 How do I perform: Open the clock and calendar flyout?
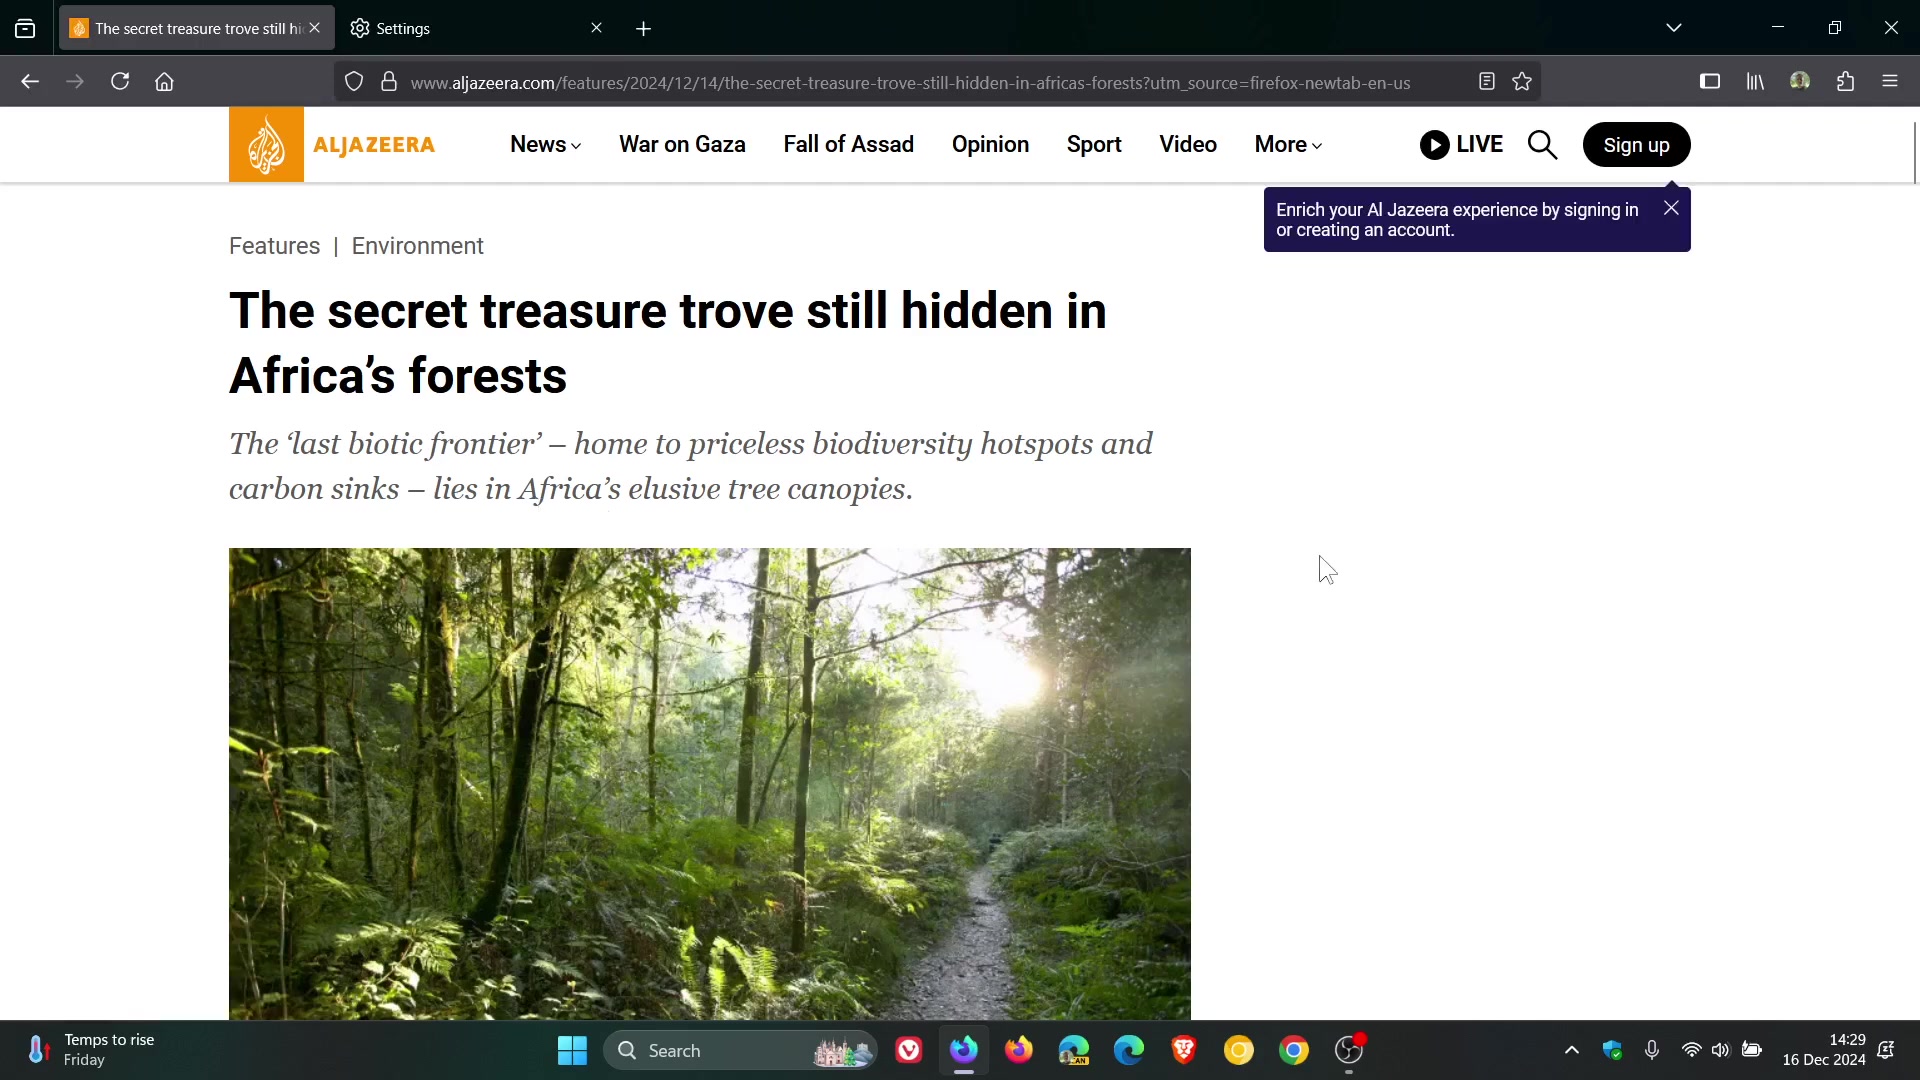1824,1050
